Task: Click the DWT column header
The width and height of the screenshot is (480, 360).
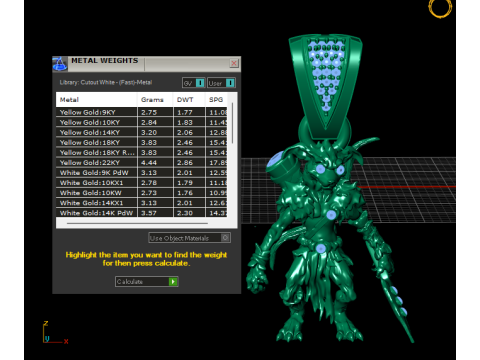Action: pos(189,99)
